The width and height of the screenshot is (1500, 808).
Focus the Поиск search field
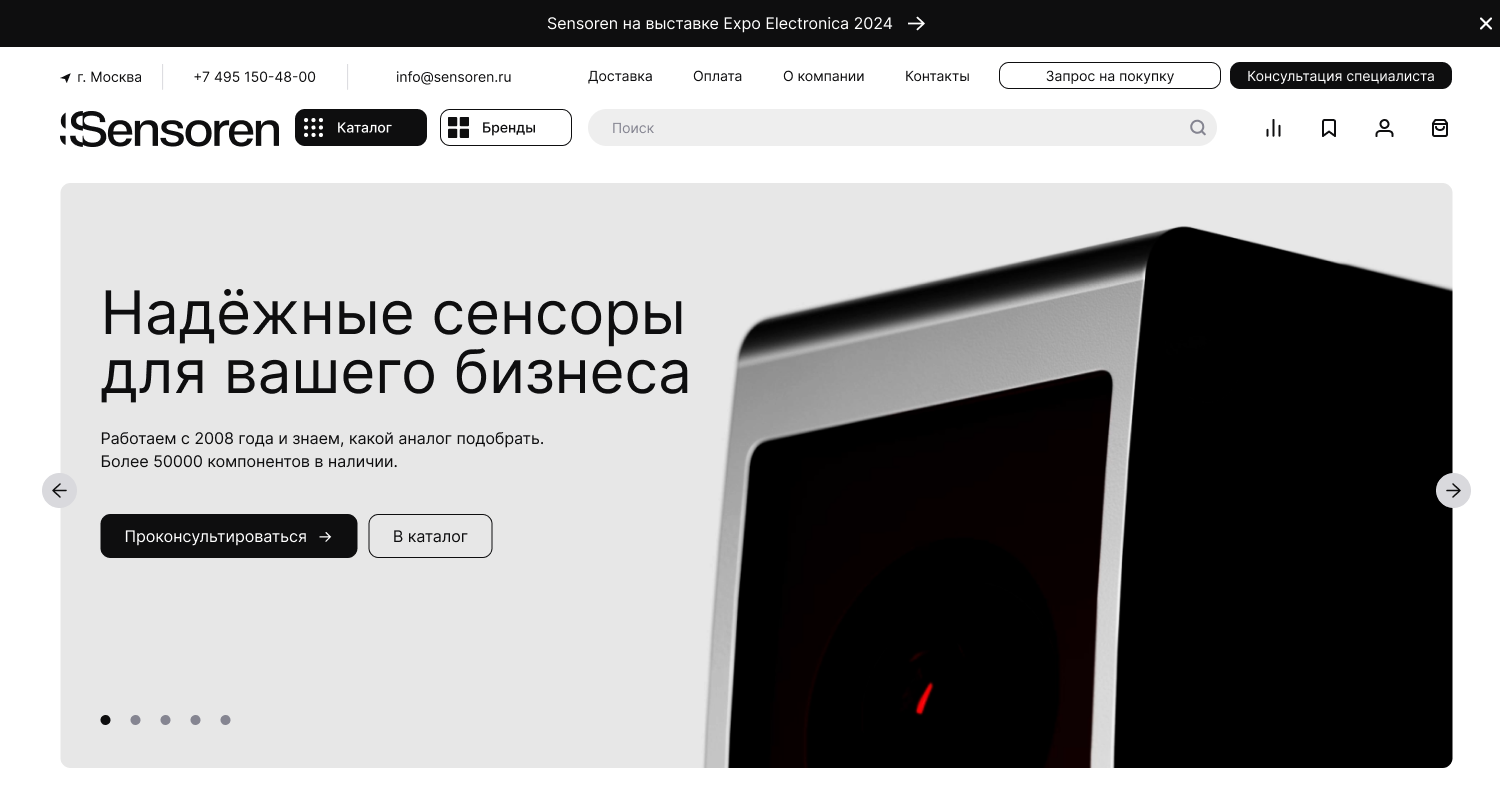(902, 128)
